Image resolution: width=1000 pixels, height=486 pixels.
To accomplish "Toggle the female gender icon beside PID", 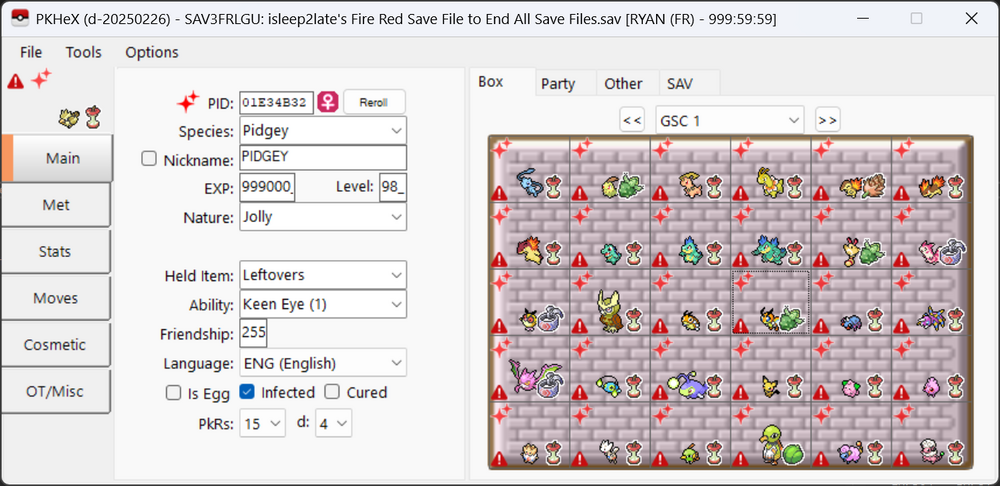I will [x=327, y=103].
